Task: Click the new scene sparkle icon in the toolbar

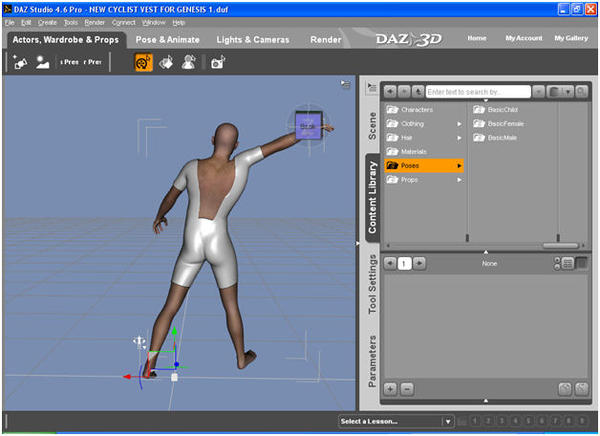Action: click(20, 62)
